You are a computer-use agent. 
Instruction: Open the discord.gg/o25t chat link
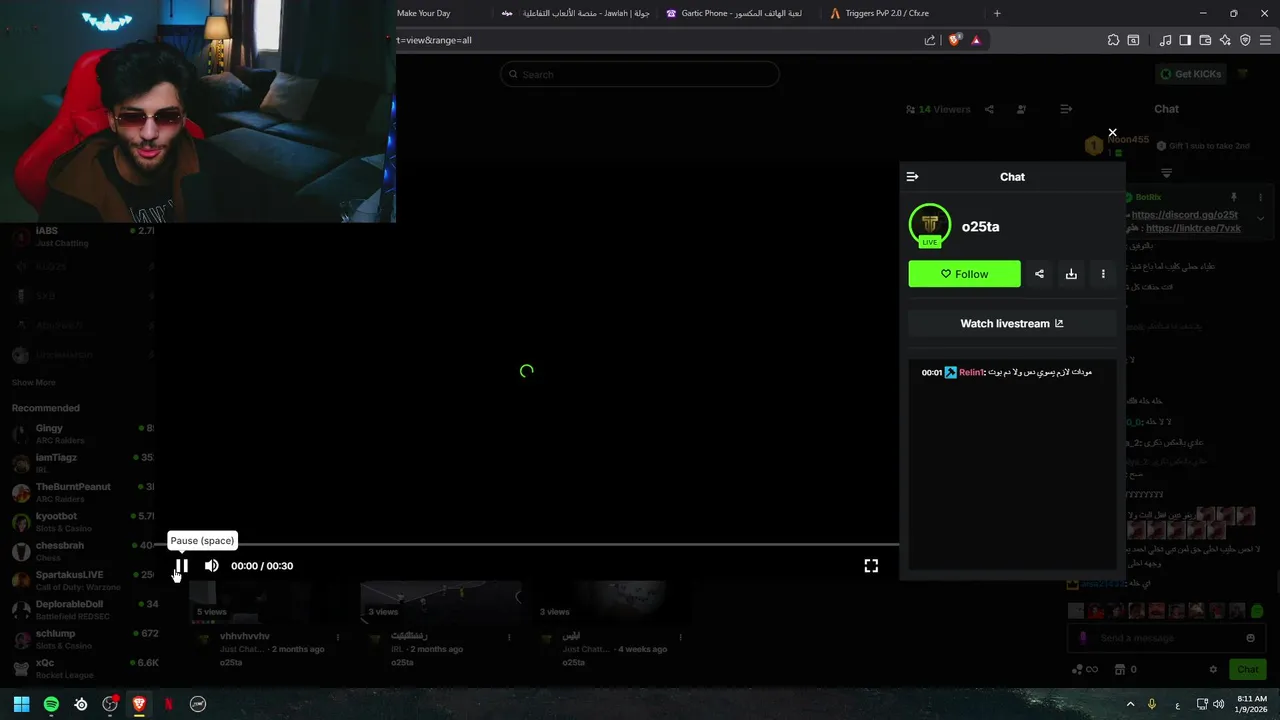[1184, 215]
